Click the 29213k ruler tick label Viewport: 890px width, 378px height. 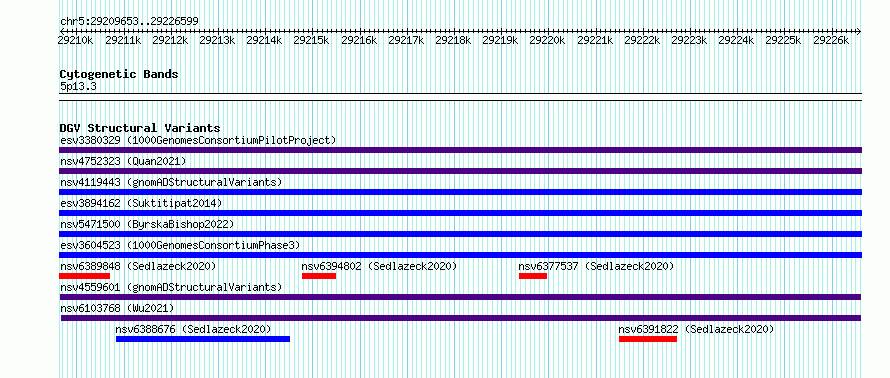coord(217,40)
